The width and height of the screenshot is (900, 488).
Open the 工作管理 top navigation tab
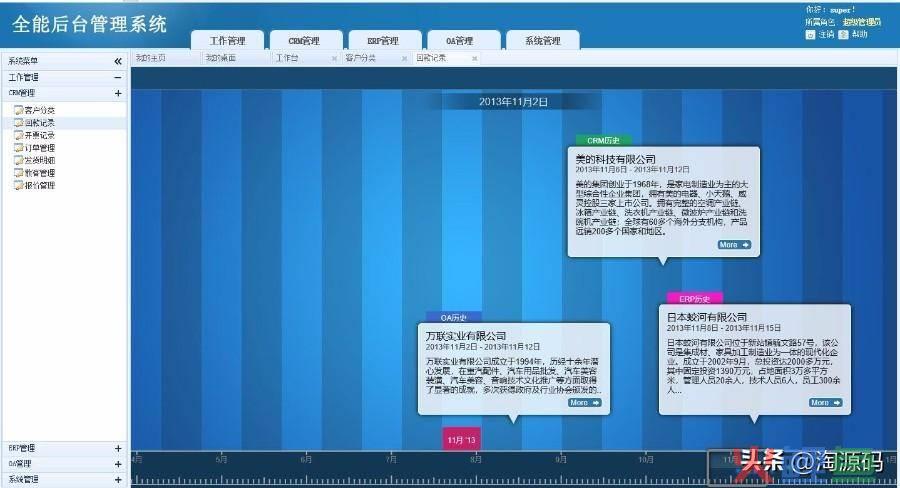227,41
